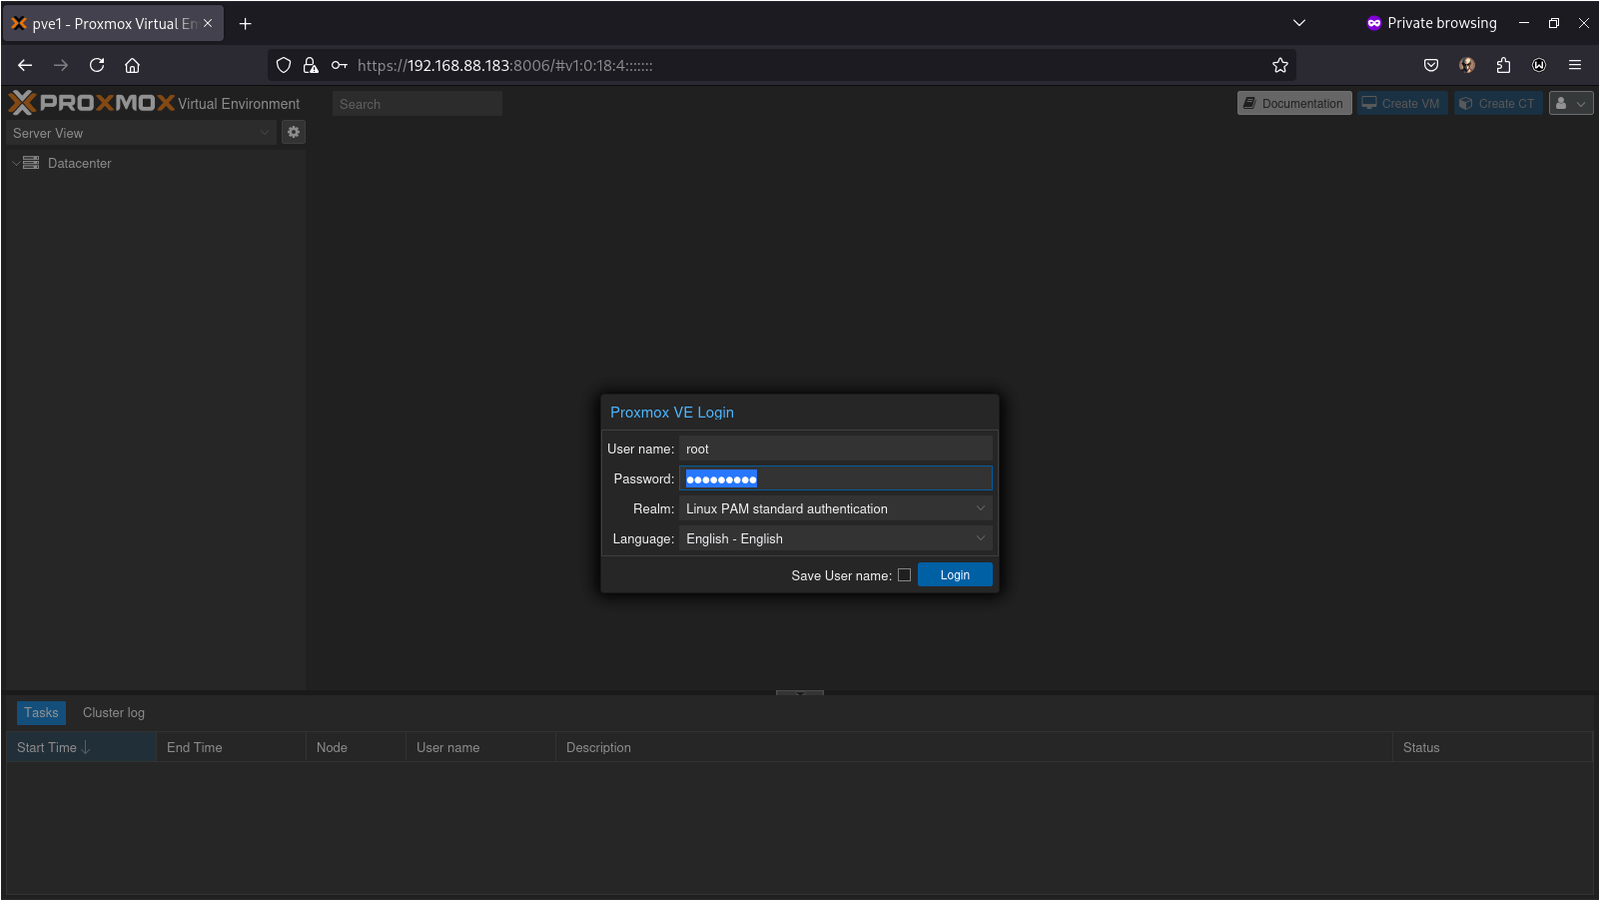Collapse the bottom log panel handle
The width and height of the screenshot is (1600, 901).
pyautogui.click(x=800, y=692)
